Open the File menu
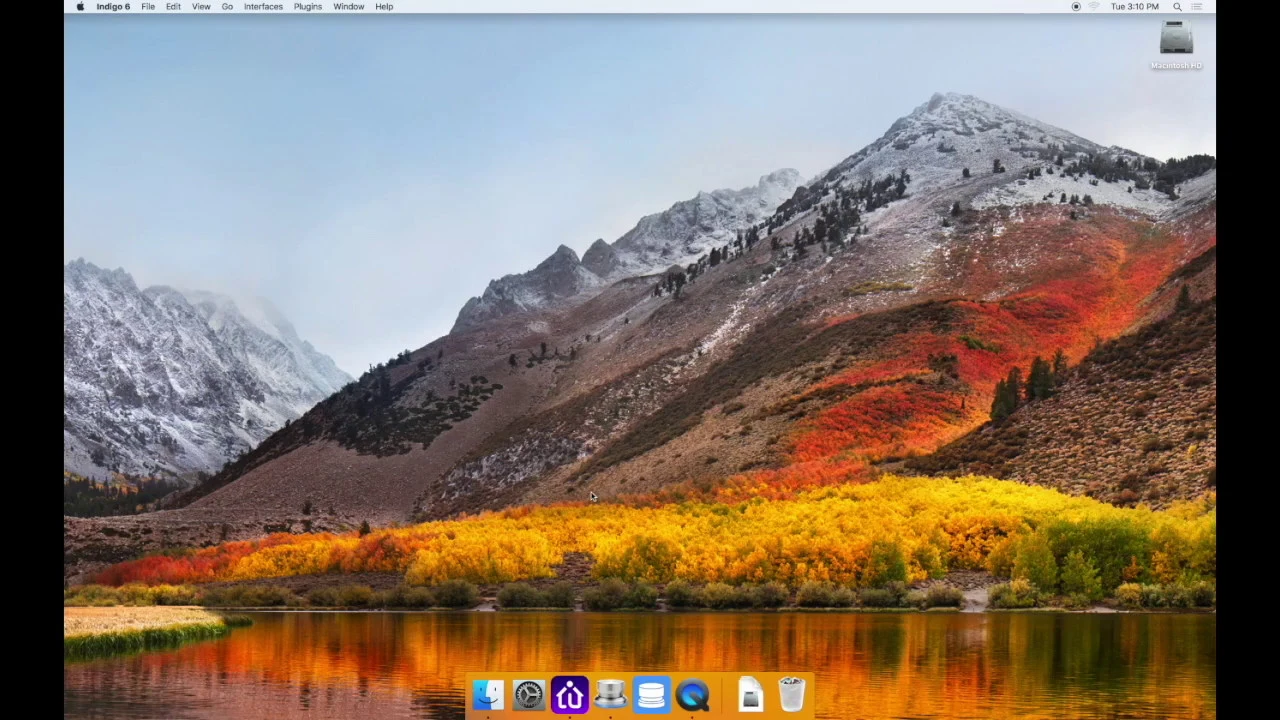Screen dimensions: 1280x720 coord(148,6)
